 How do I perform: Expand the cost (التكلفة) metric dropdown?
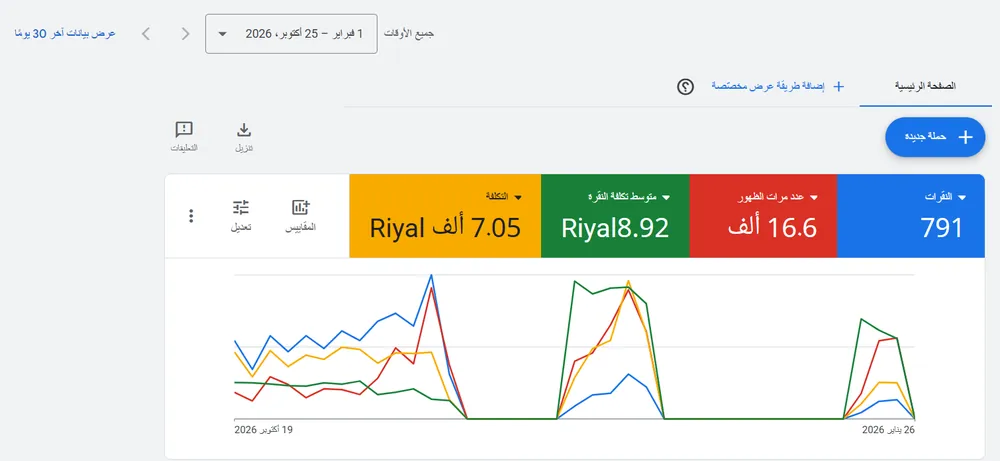point(518,198)
